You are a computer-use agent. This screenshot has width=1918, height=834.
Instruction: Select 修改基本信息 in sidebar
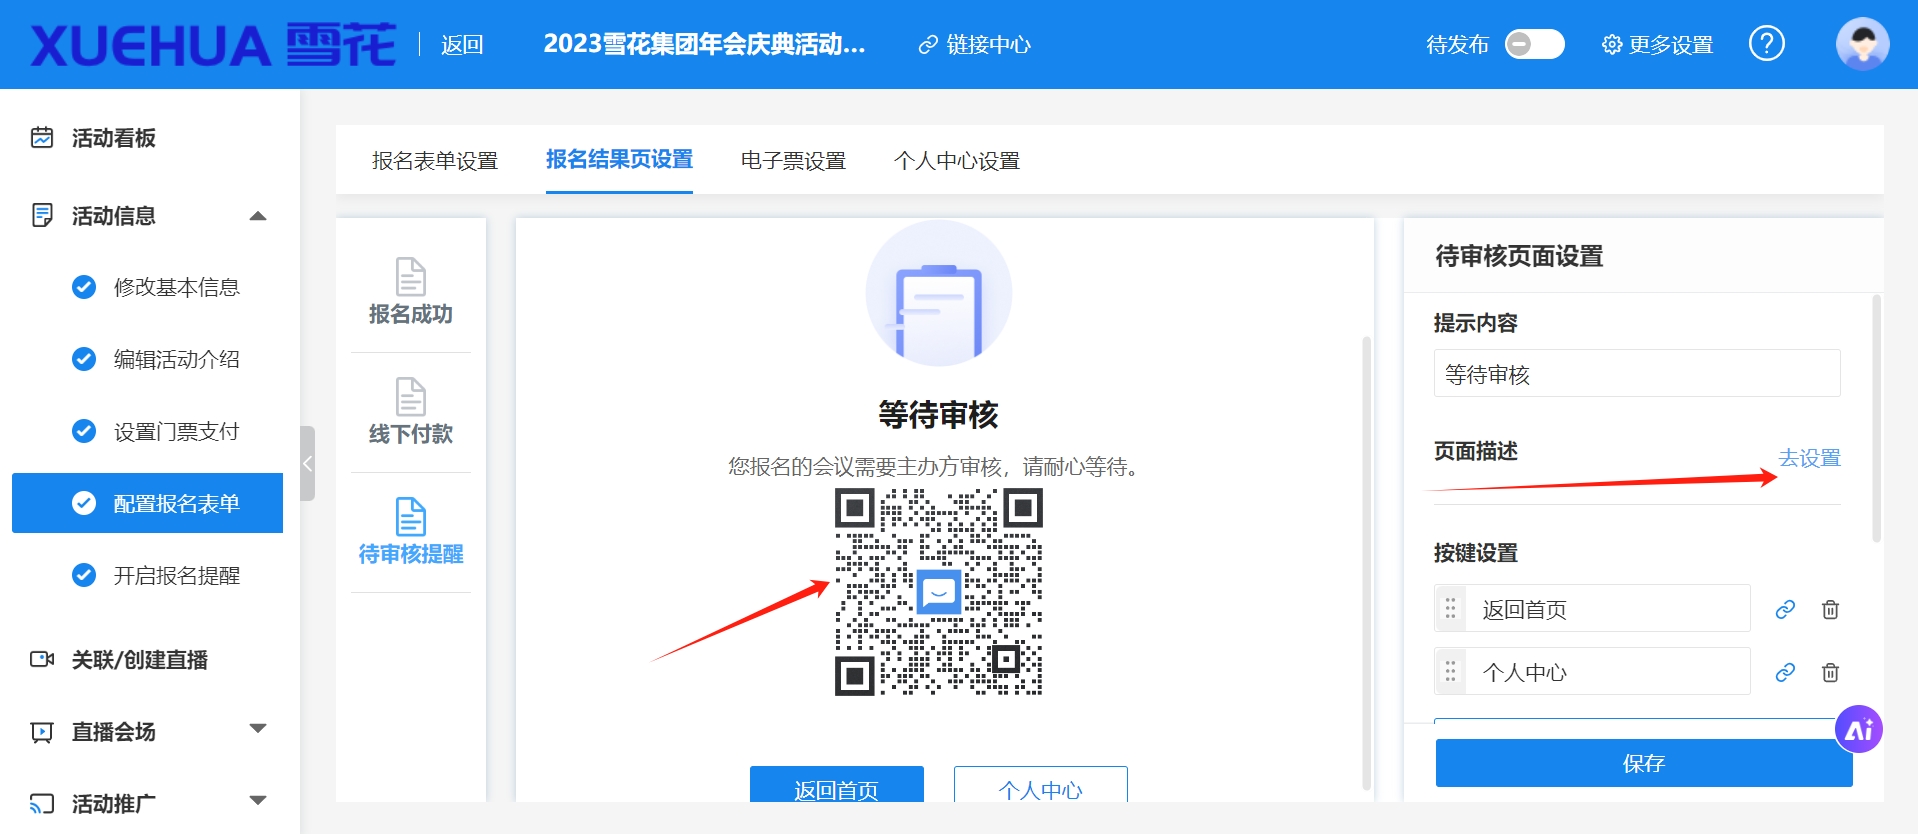click(177, 288)
